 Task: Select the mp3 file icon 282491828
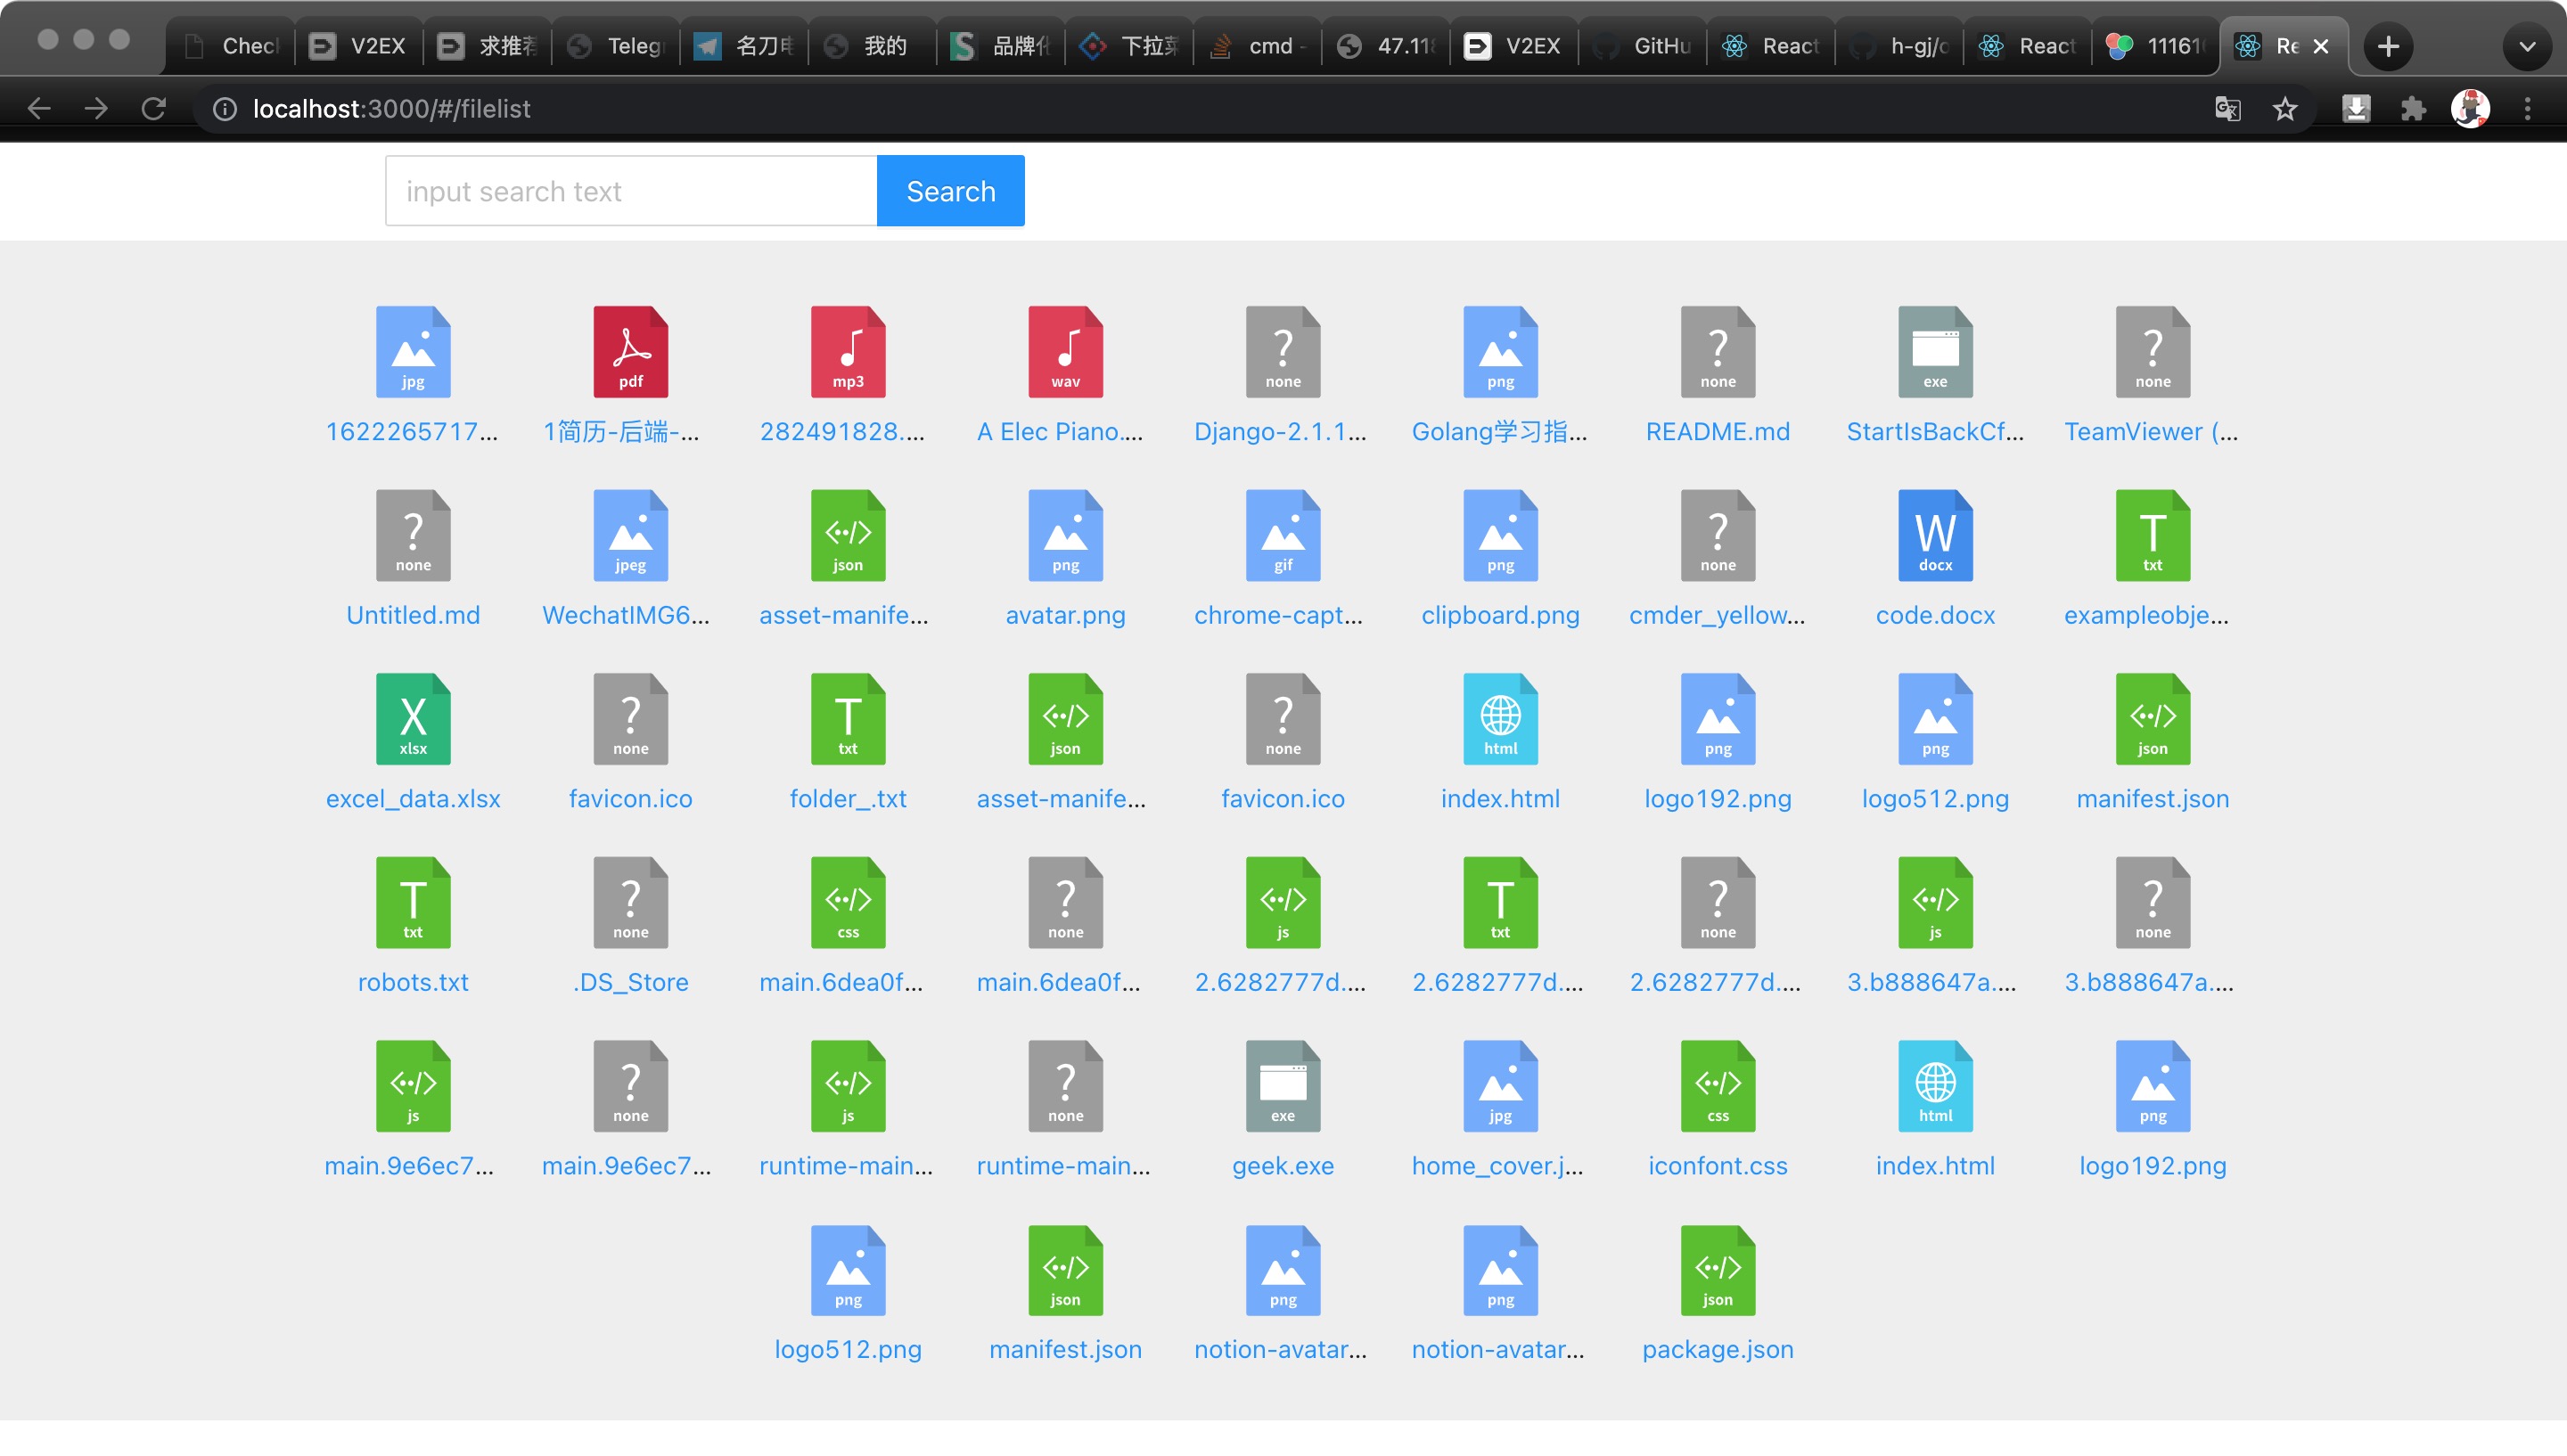coord(848,351)
